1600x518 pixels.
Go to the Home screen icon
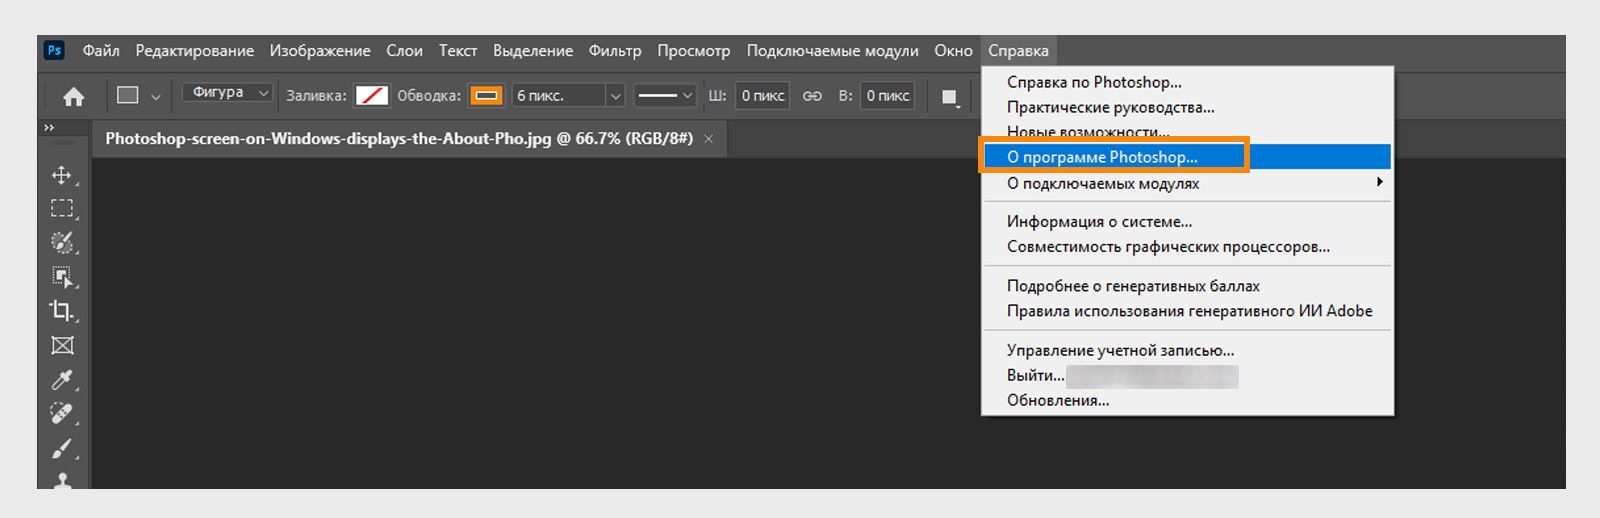73,96
